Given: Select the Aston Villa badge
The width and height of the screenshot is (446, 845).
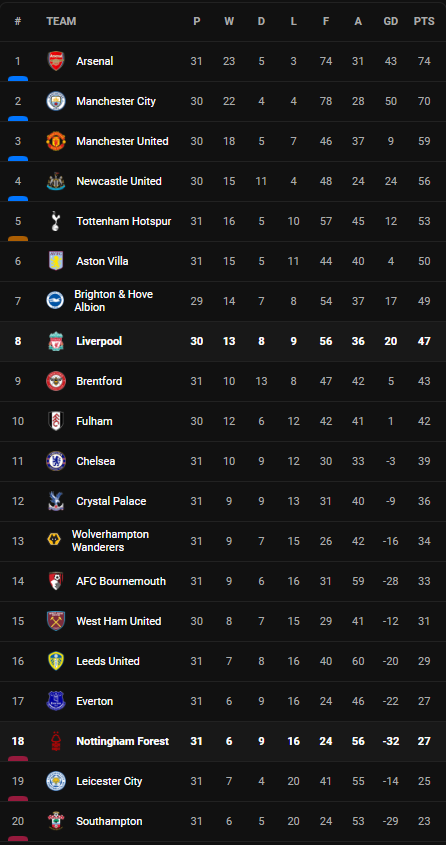Looking at the screenshot, I should [55, 261].
